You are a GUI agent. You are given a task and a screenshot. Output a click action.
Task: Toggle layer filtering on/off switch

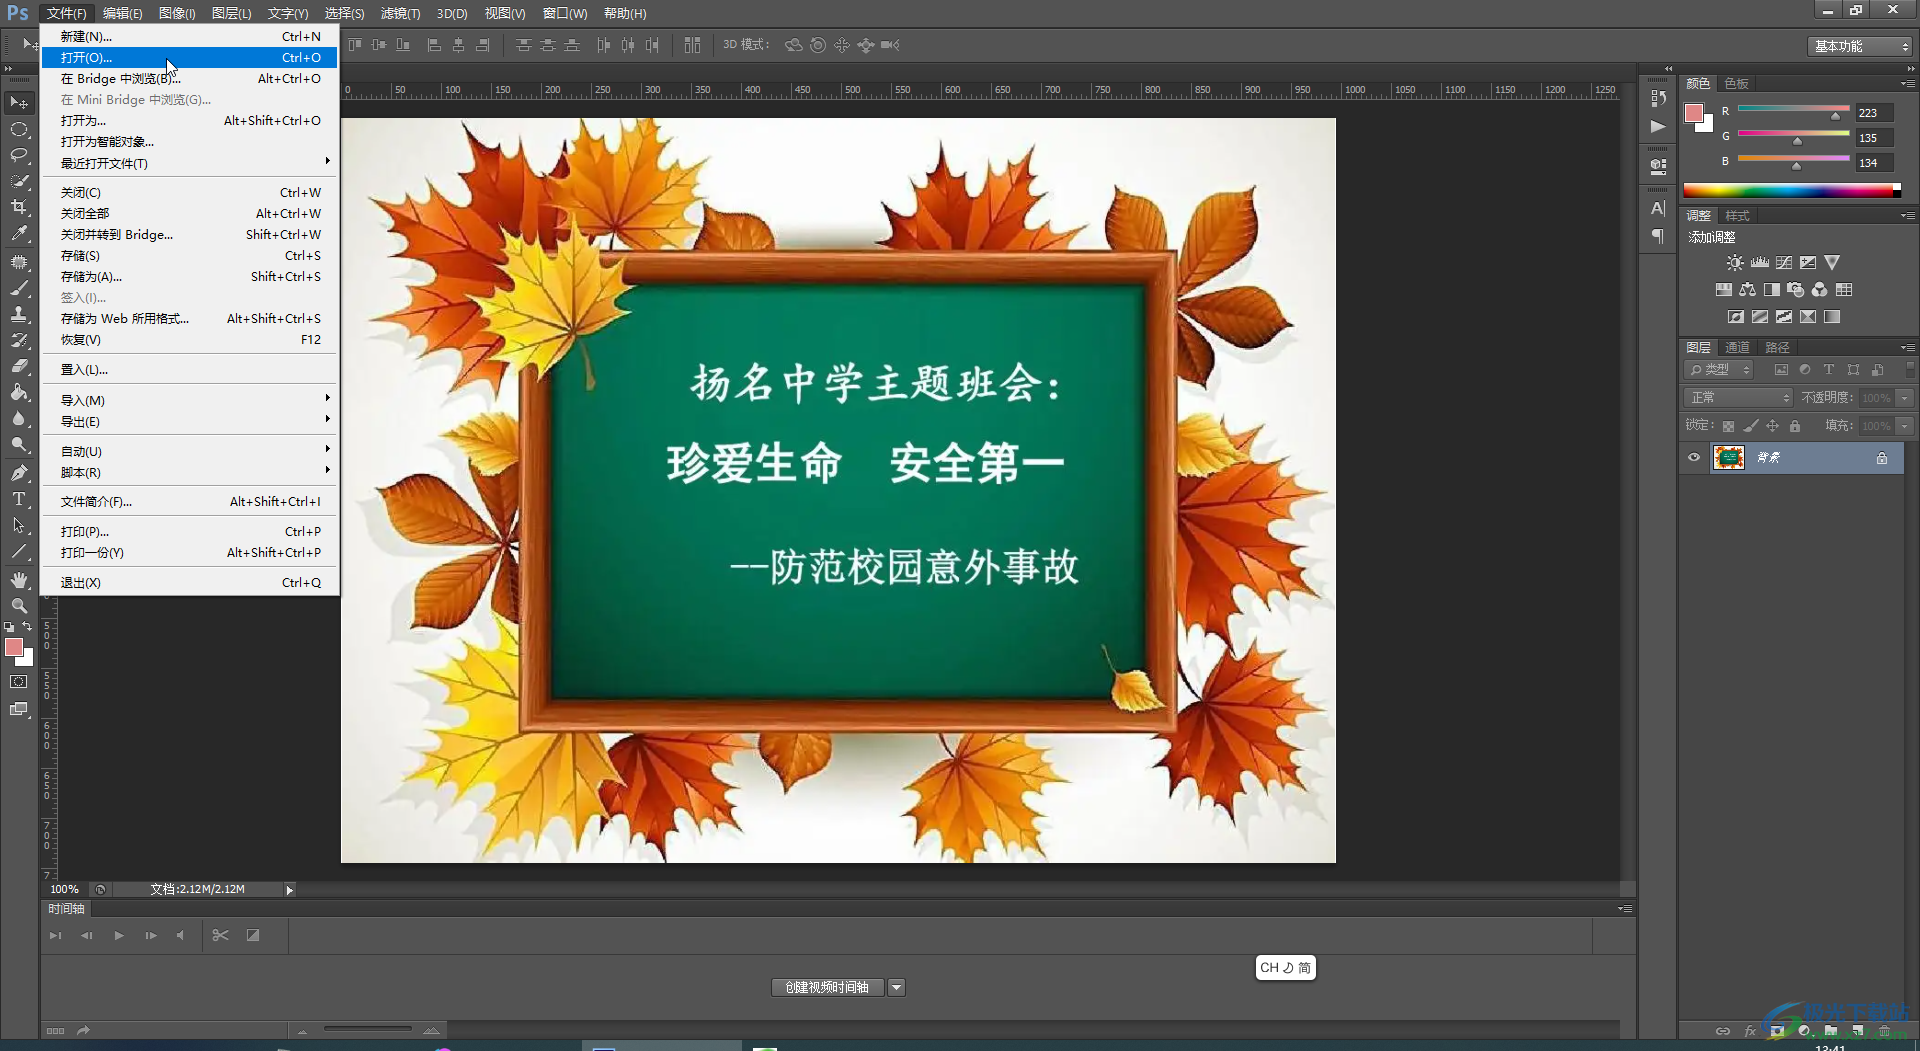tap(1910, 369)
